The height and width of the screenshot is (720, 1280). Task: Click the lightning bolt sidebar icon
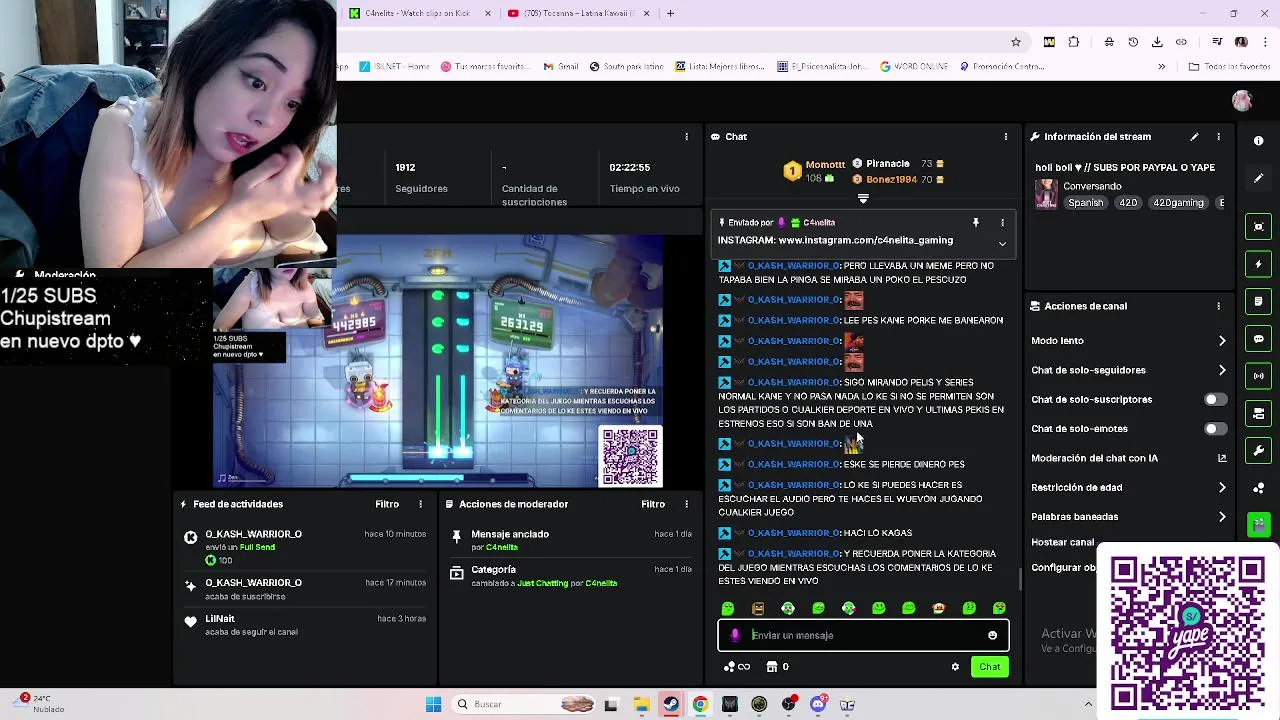tap(1259, 264)
